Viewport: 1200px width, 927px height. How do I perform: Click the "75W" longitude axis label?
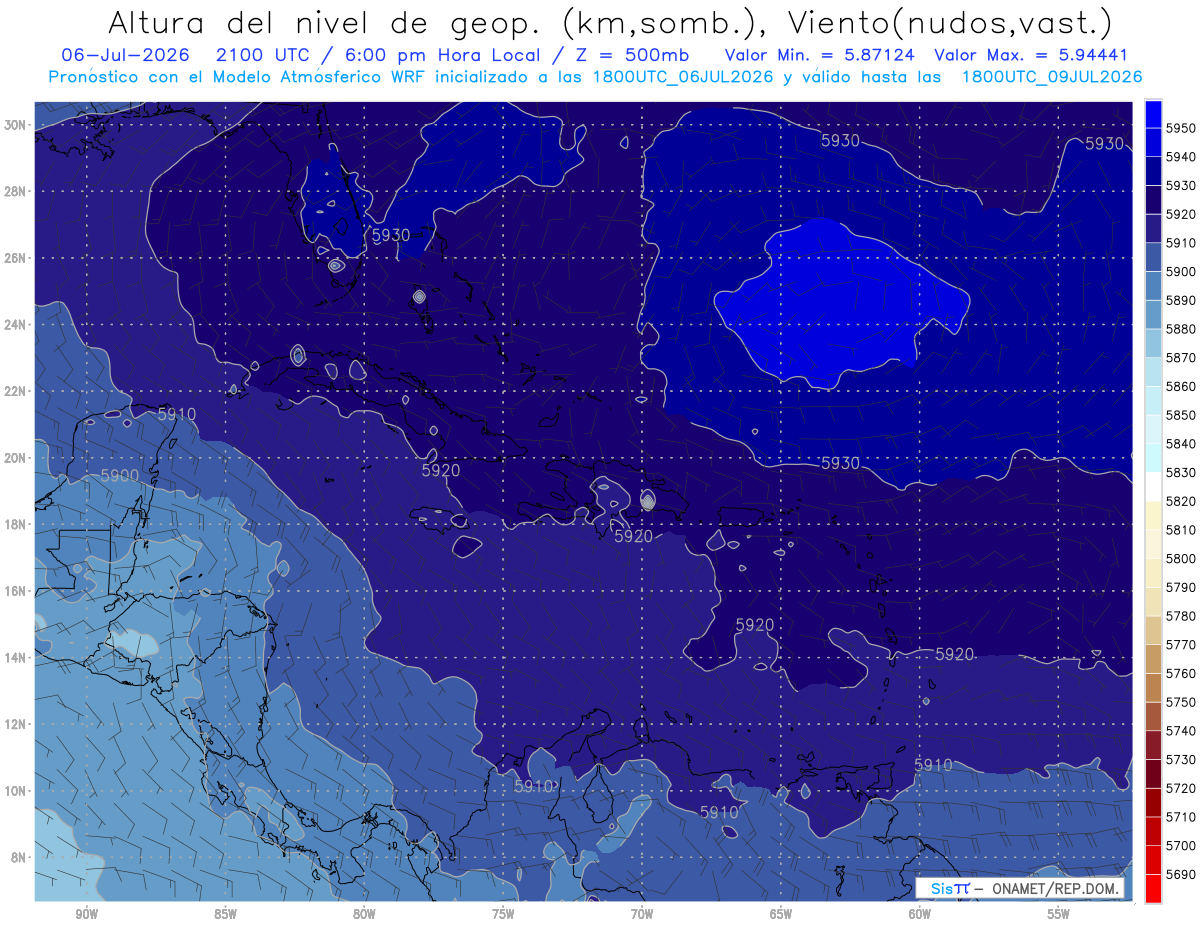(503, 915)
